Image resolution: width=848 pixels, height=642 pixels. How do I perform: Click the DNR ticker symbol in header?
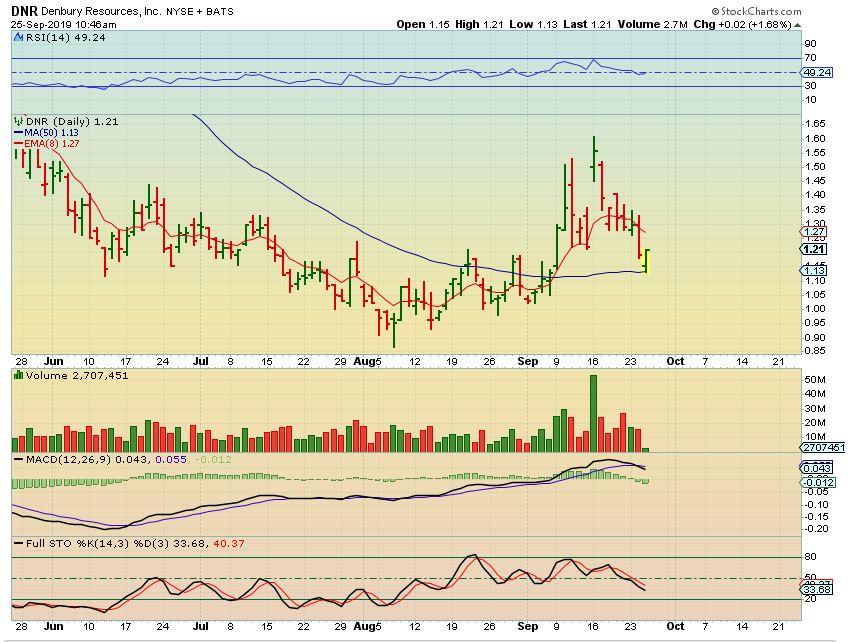pos(24,11)
